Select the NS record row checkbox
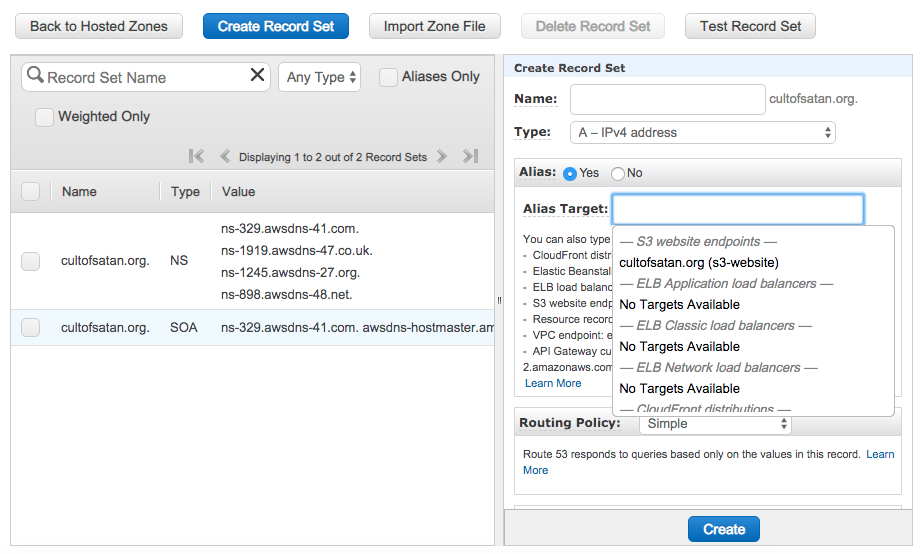This screenshot has width=922, height=554. [x=31, y=261]
